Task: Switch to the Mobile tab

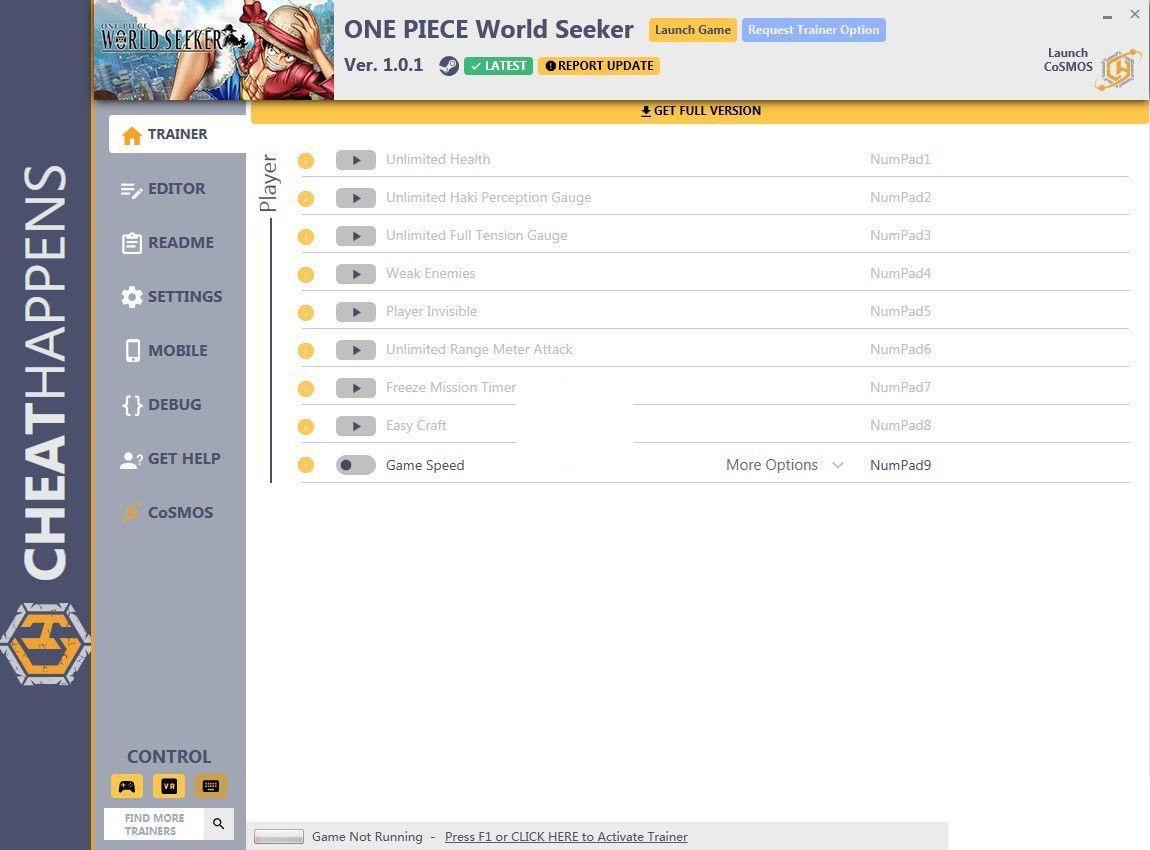Action: coord(165,351)
